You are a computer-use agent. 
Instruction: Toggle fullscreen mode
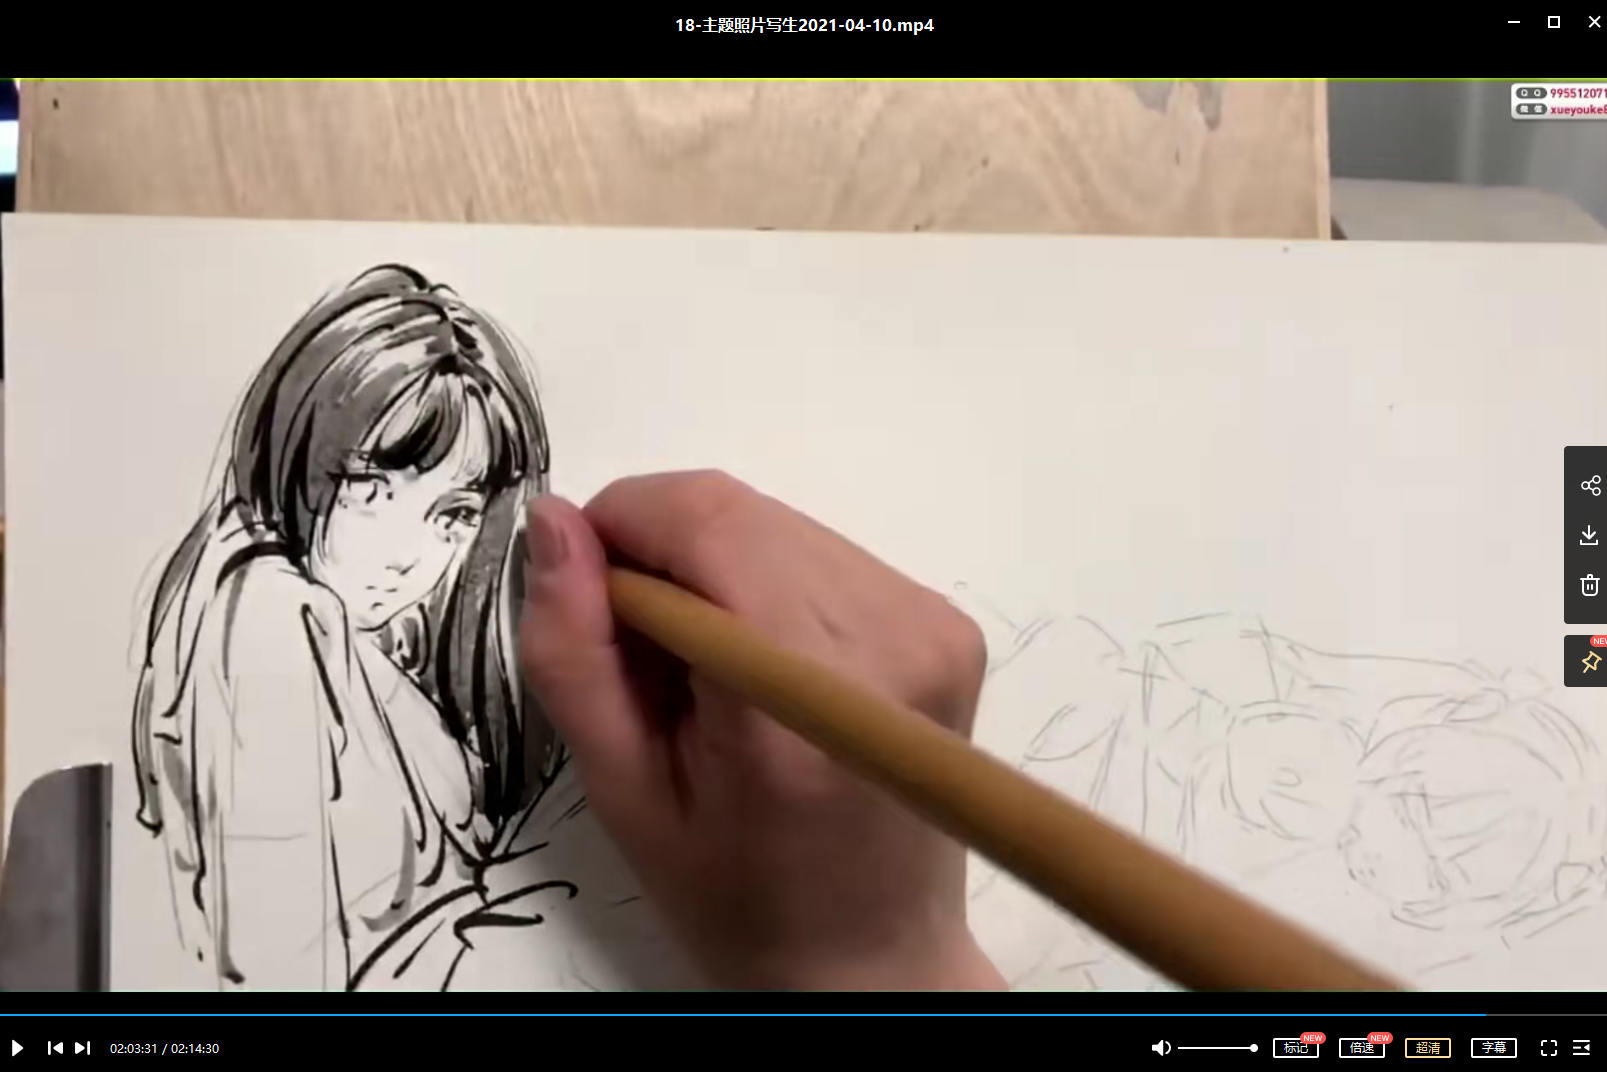(1548, 1048)
